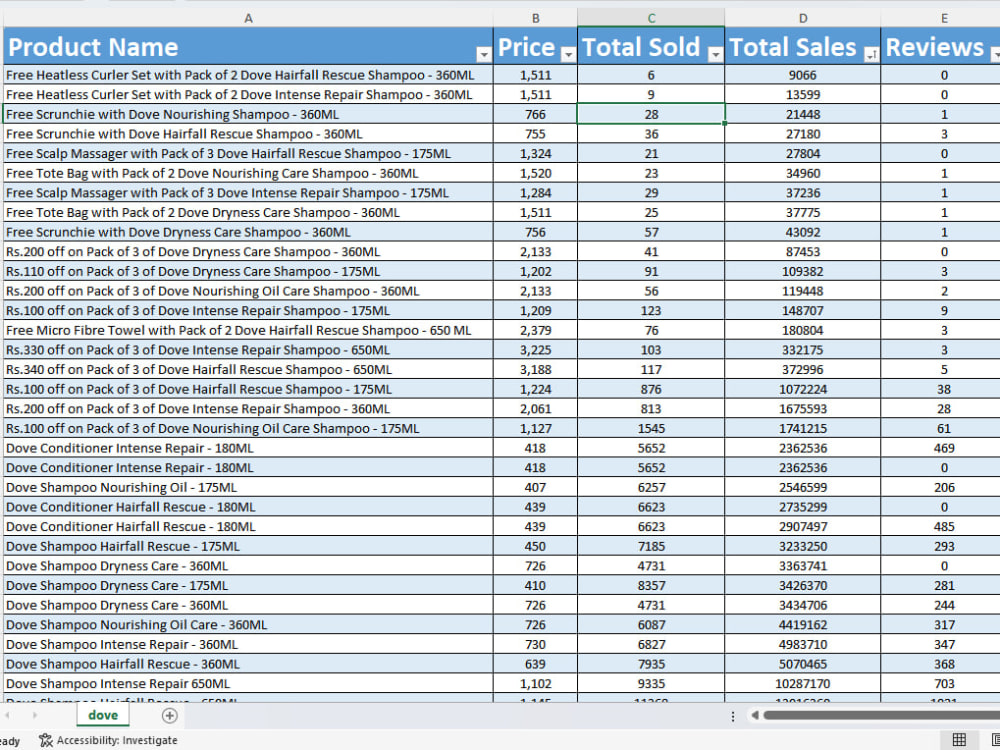The width and height of the screenshot is (1000, 750).
Task: Open Accessibility: Investigate in status bar
Action: pos(108,740)
